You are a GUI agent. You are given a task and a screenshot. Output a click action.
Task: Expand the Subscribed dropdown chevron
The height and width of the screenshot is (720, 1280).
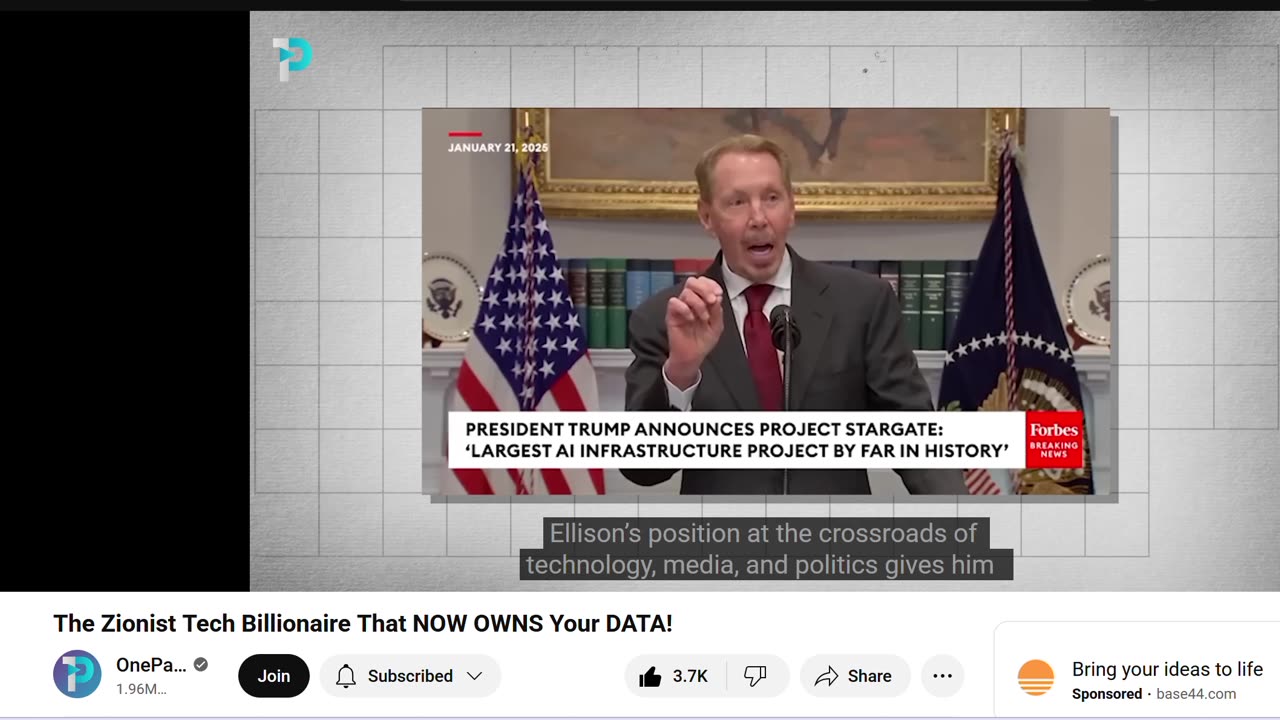[475, 676]
